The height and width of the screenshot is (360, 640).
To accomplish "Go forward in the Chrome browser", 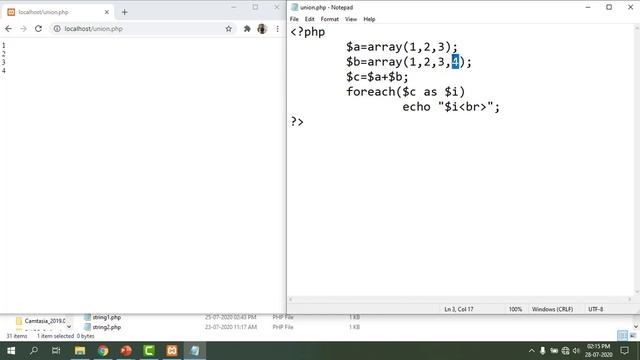I will pos(23,29).
